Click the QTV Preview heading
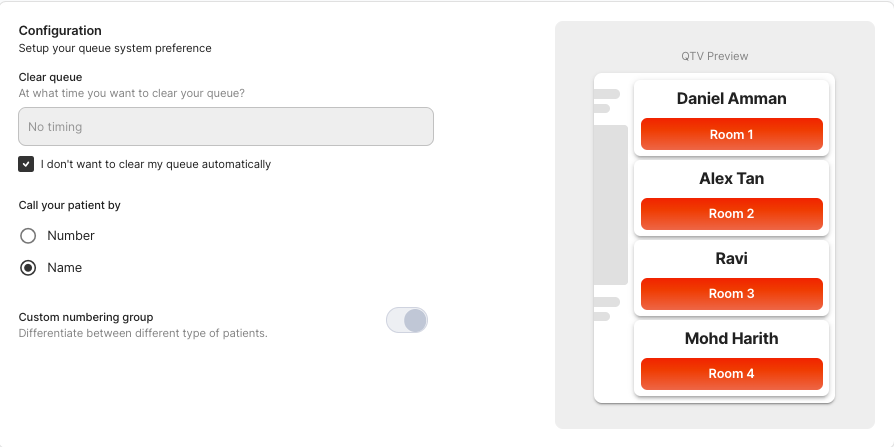The image size is (894, 447). click(714, 56)
